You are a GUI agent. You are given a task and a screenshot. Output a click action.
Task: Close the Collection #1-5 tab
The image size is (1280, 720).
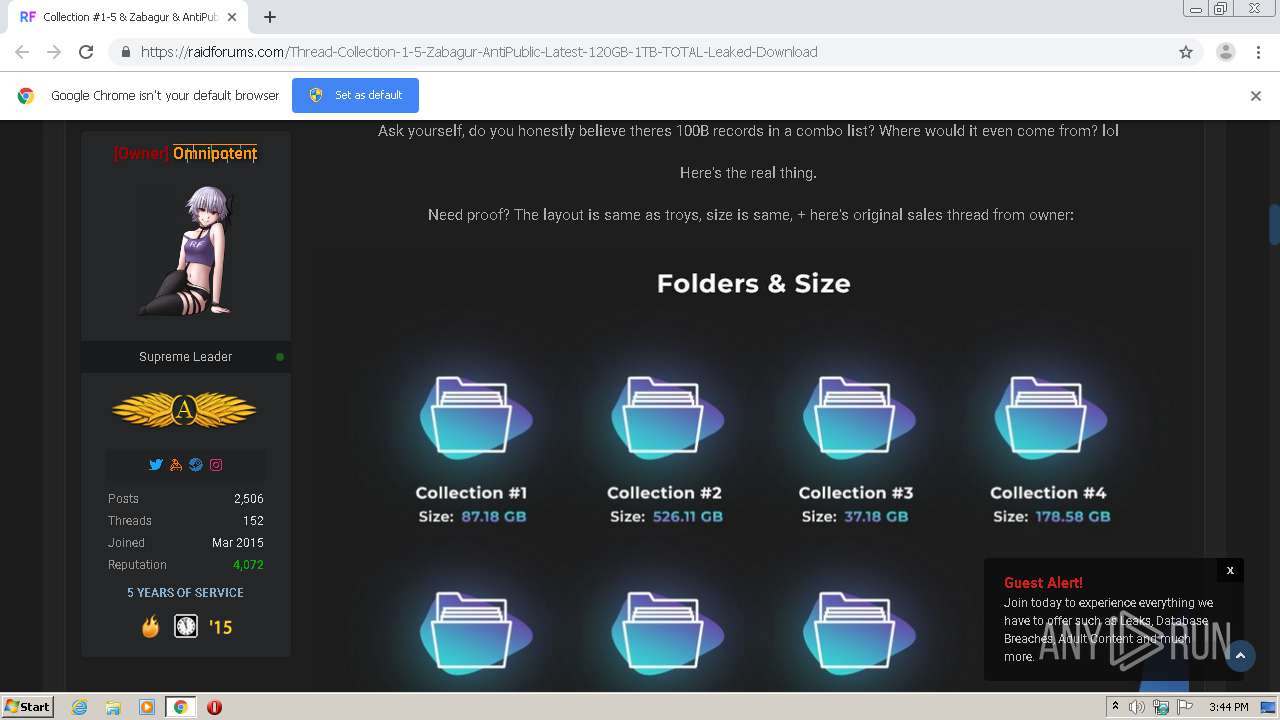(232, 17)
